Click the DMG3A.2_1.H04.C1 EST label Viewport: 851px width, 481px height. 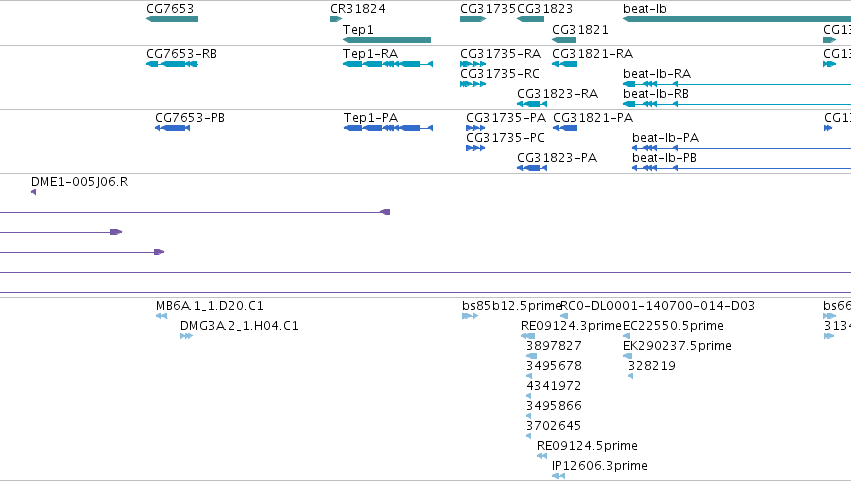pos(239,326)
